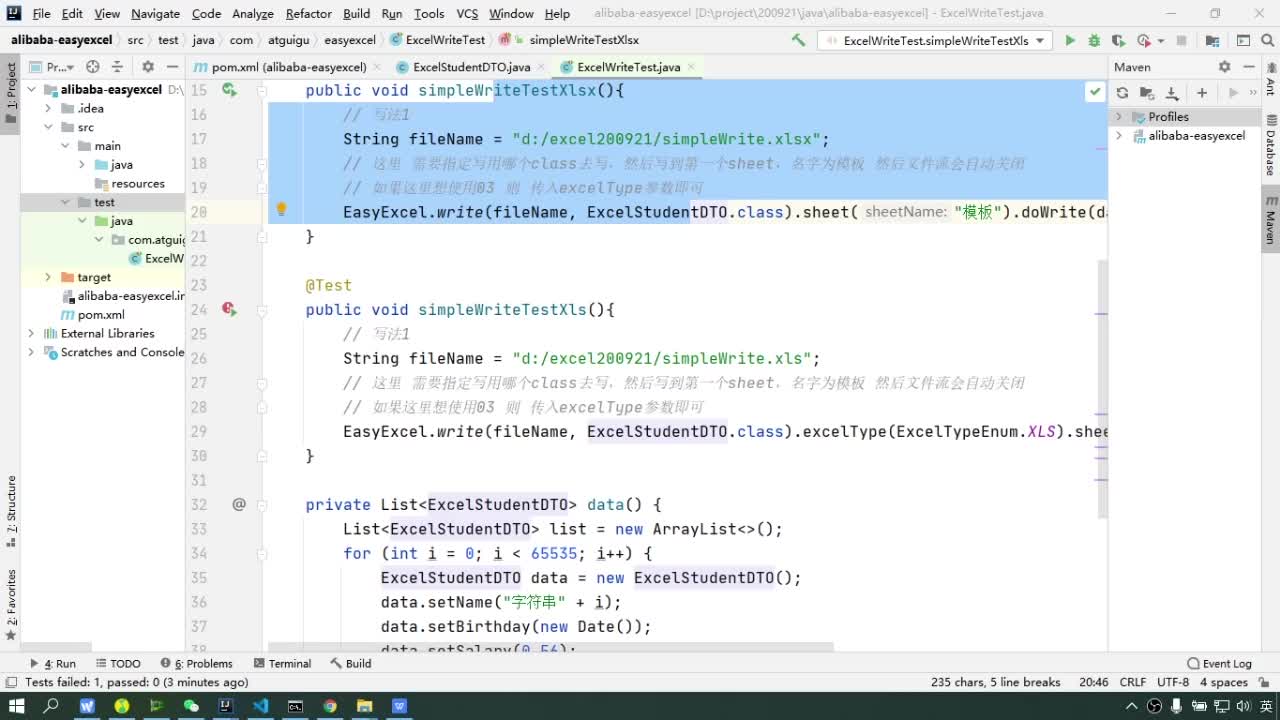Expand Maven Profiles node
The image size is (1280, 720).
(x=1120, y=116)
